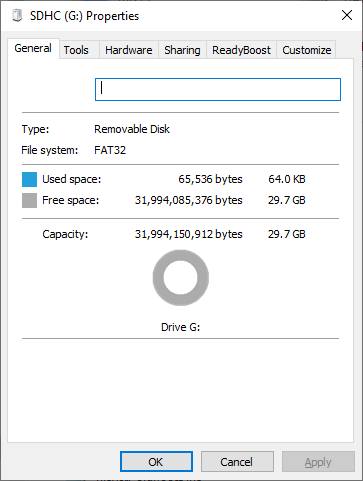The width and height of the screenshot is (363, 481).
Task: Click the blue Used space color square
Action: [29, 179]
